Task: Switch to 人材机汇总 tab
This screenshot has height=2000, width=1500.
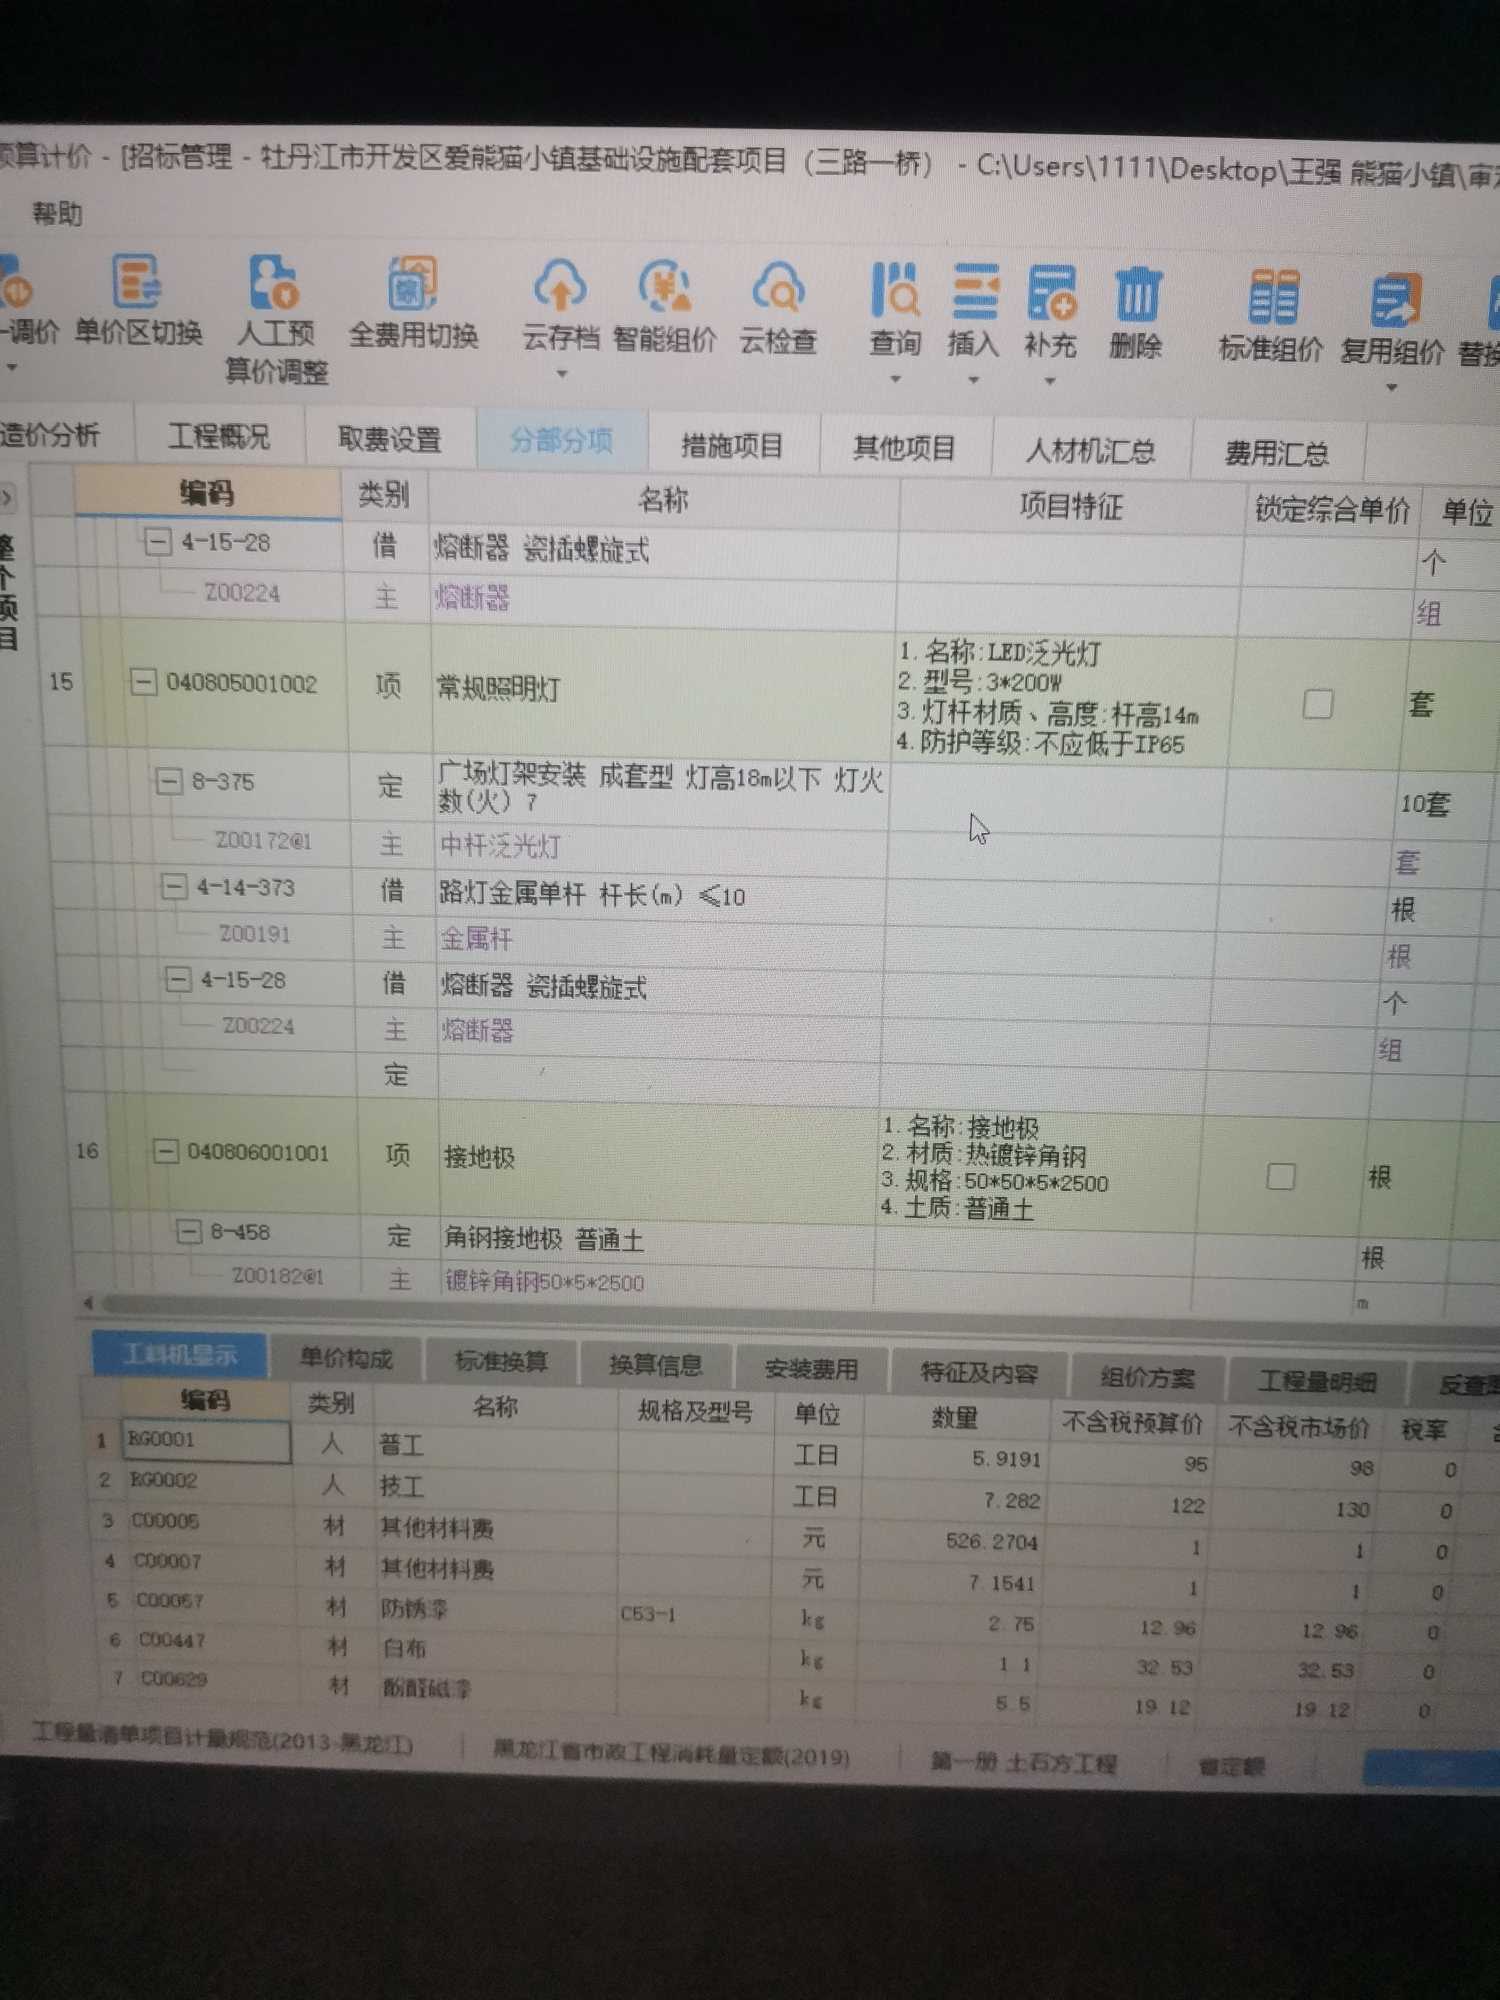Action: coord(1091,451)
